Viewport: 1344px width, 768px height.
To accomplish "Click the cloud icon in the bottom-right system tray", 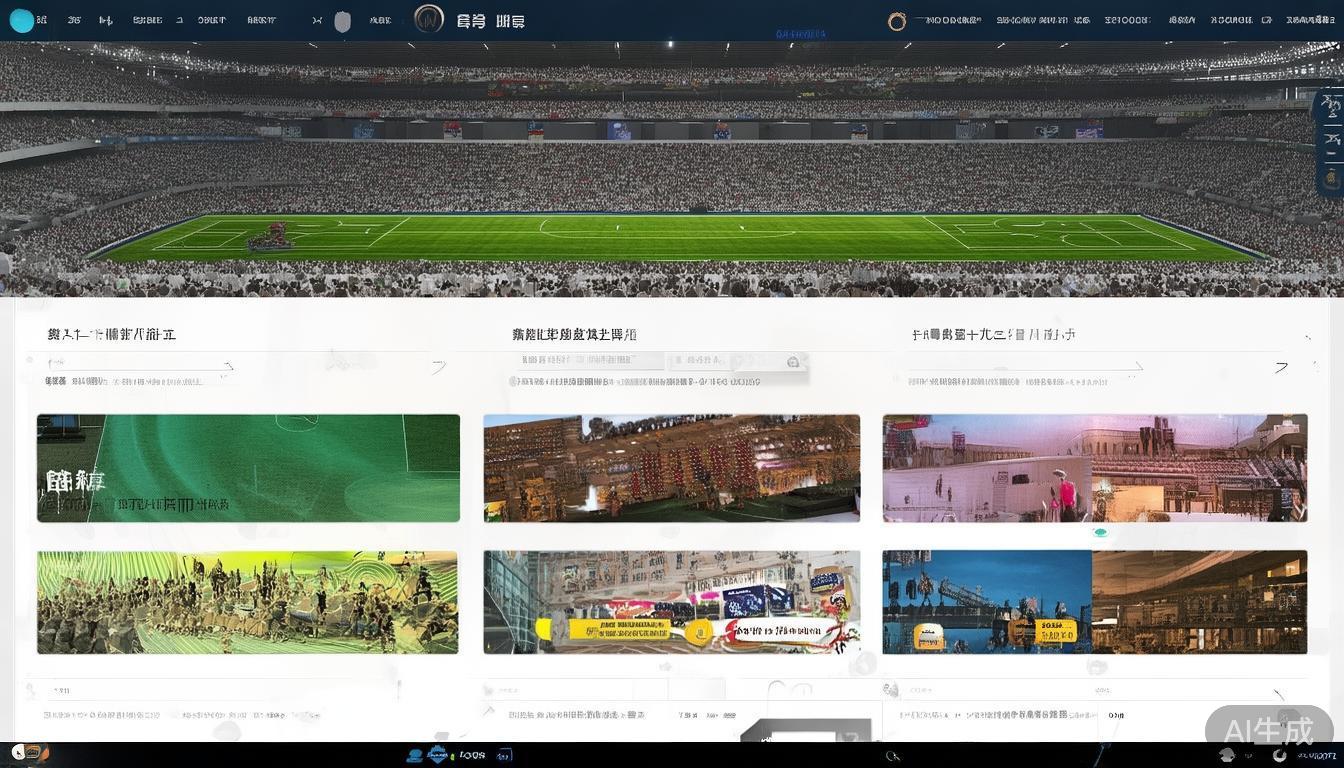I will (x=1227, y=755).
